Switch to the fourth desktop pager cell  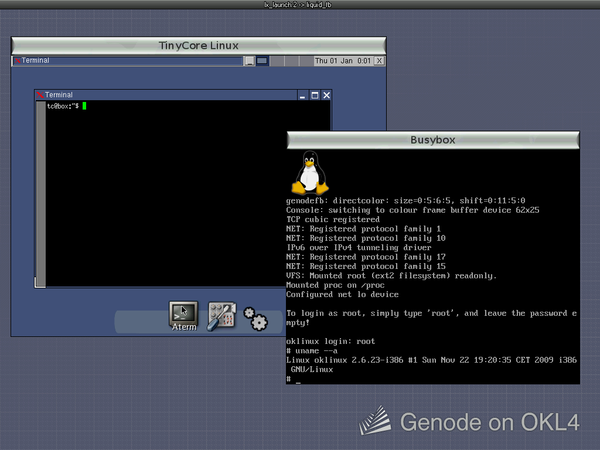pos(306,61)
